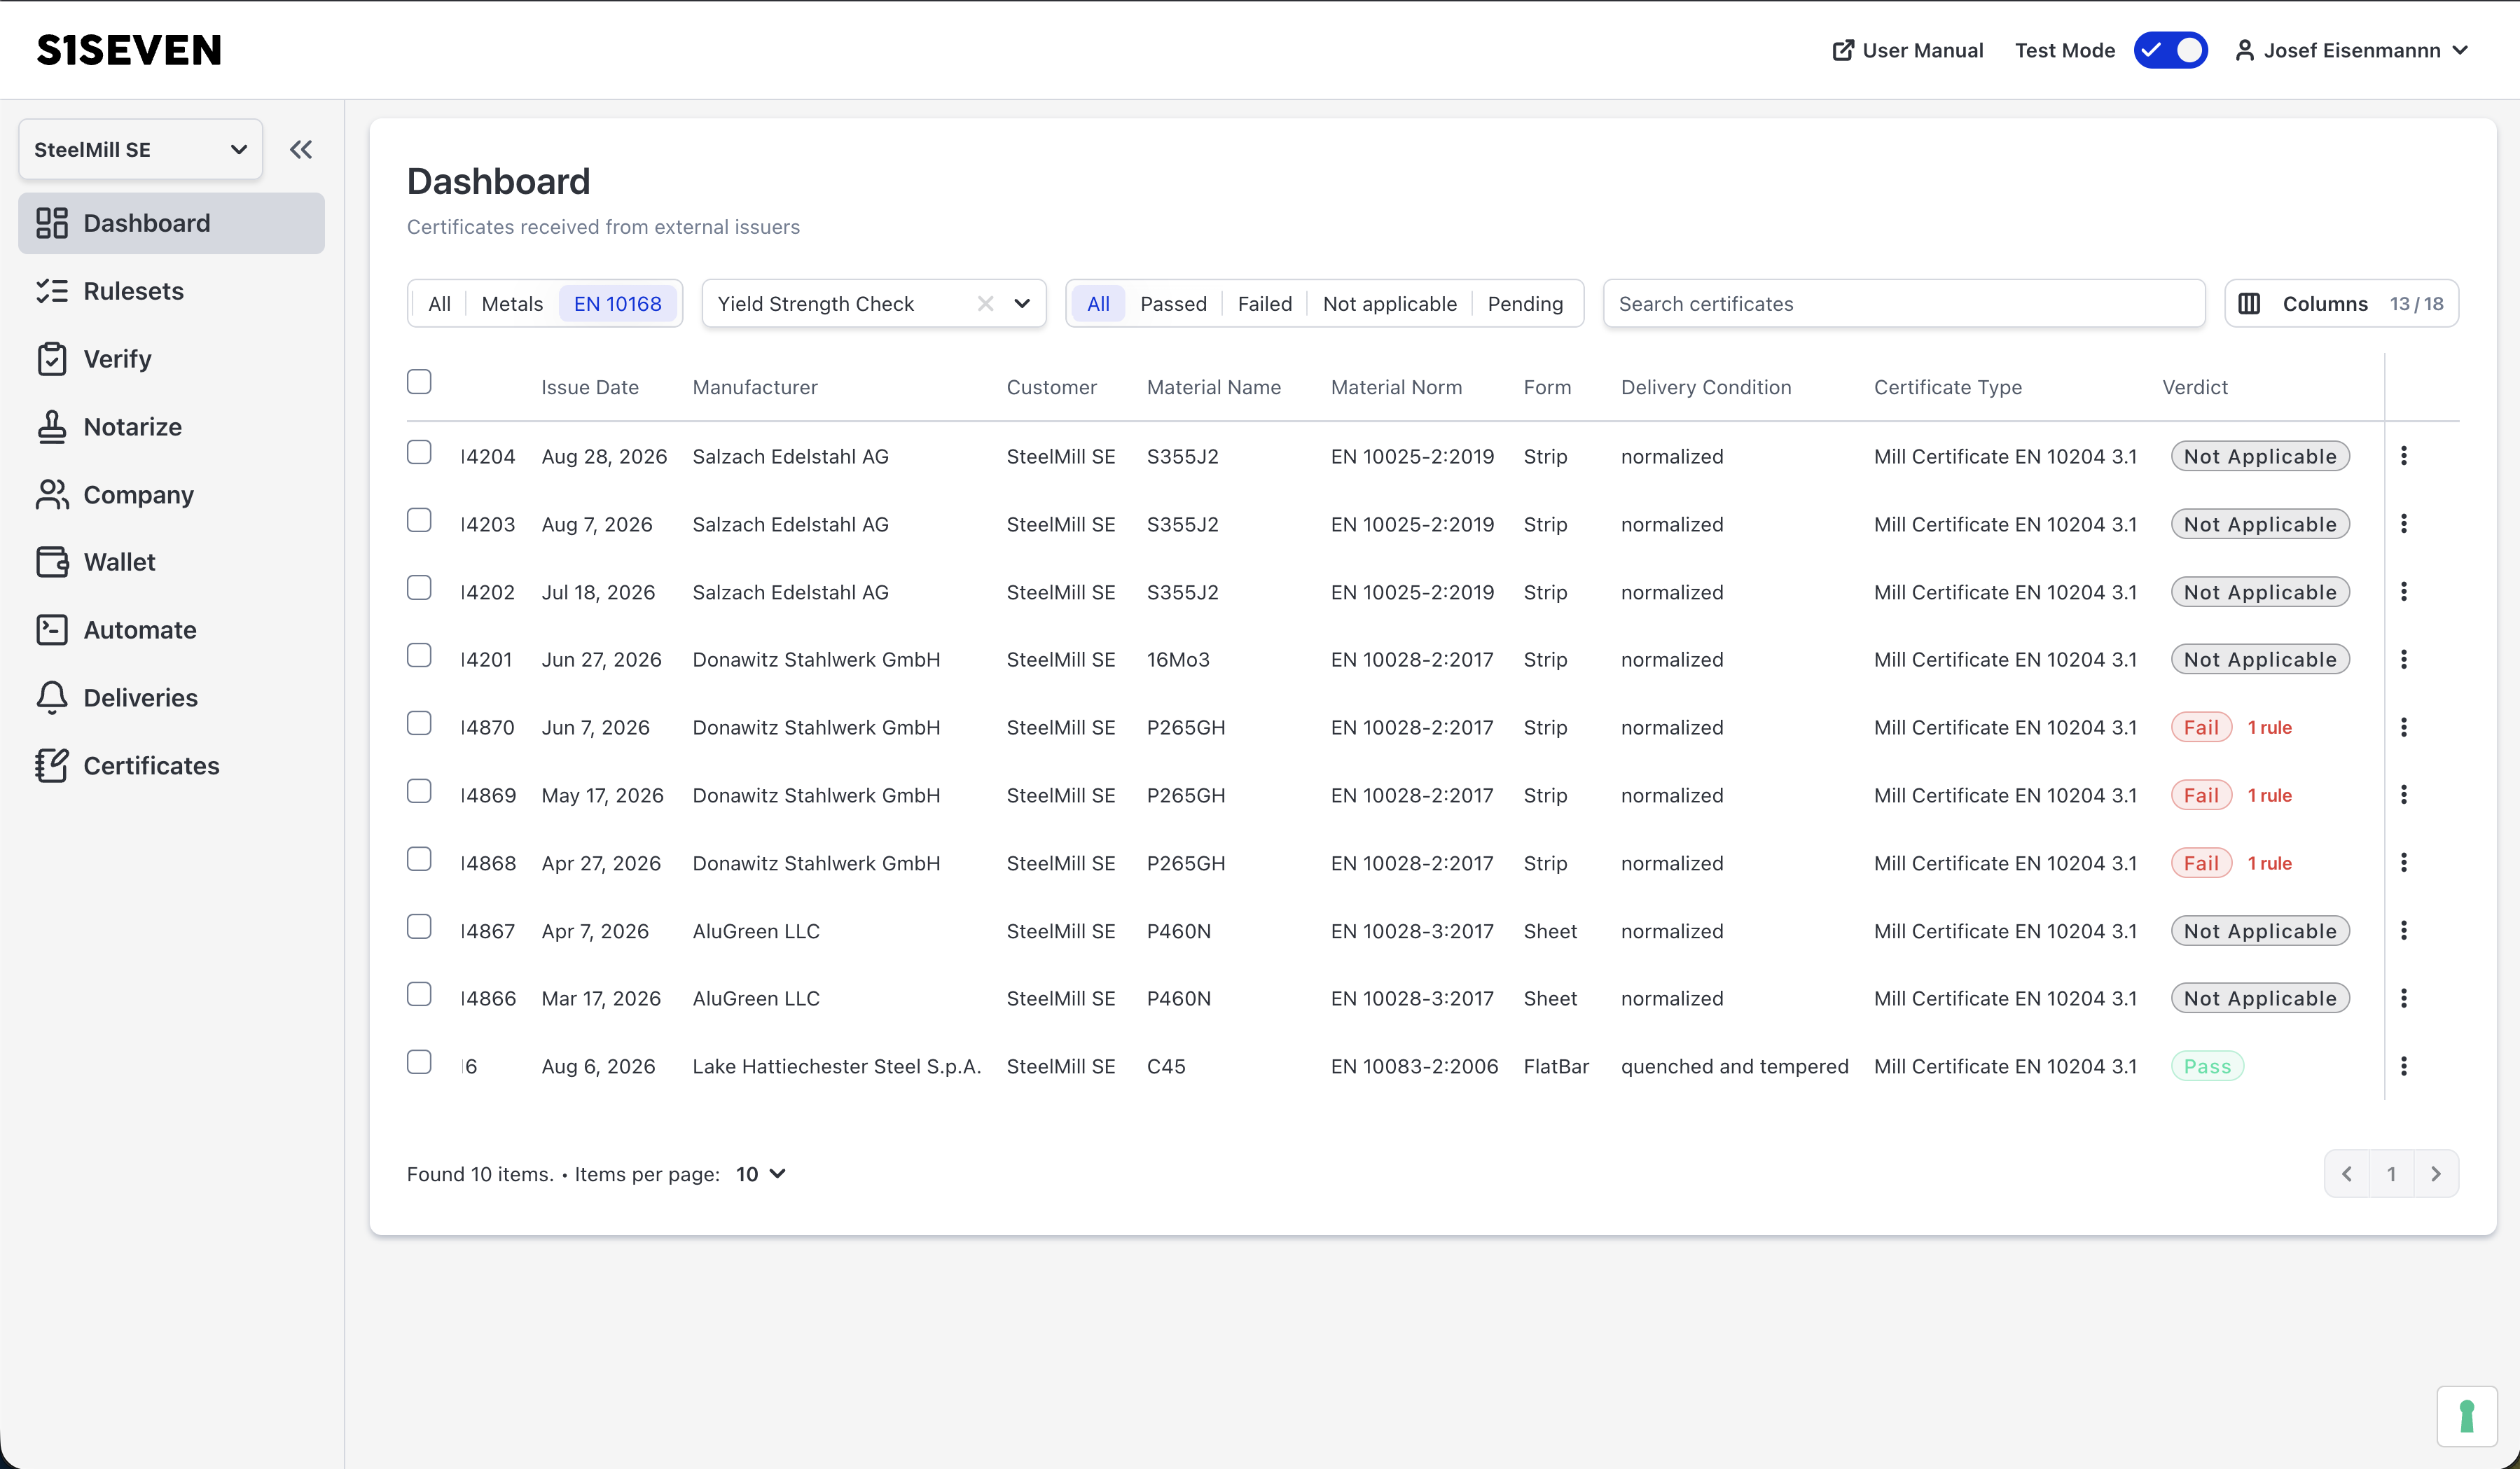The height and width of the screenshot is (1469, 2520).
Task: Select the checkbox for certificate 14204
Action: pos(419,452)
